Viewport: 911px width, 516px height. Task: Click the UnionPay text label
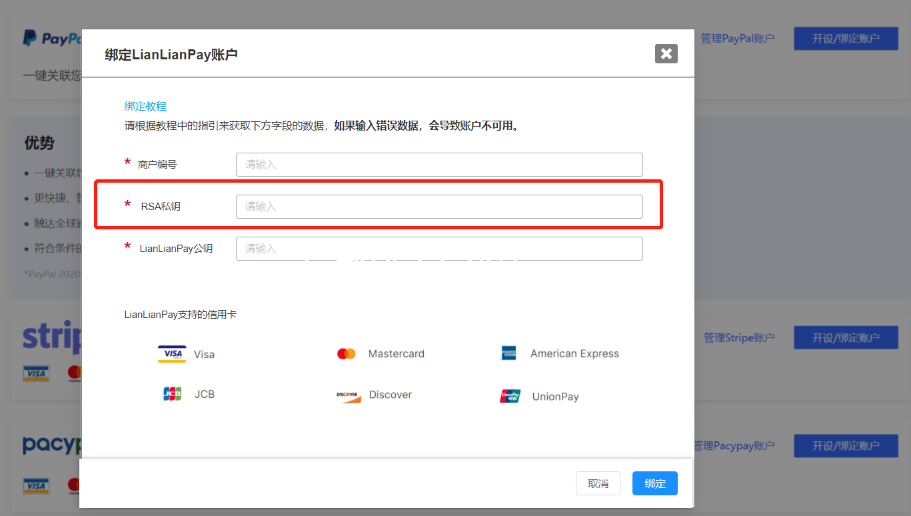(x=555, y=396)
